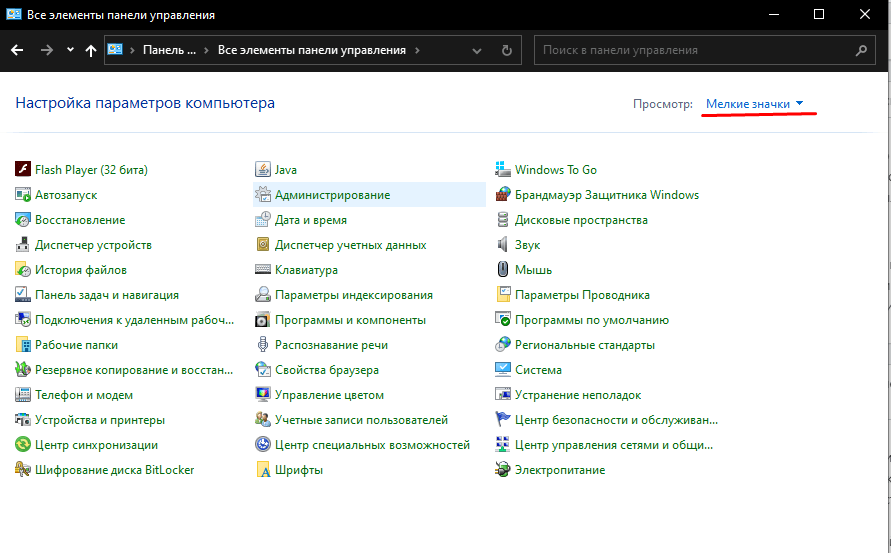Open the Мышь mouse icon

click(504, 270)
